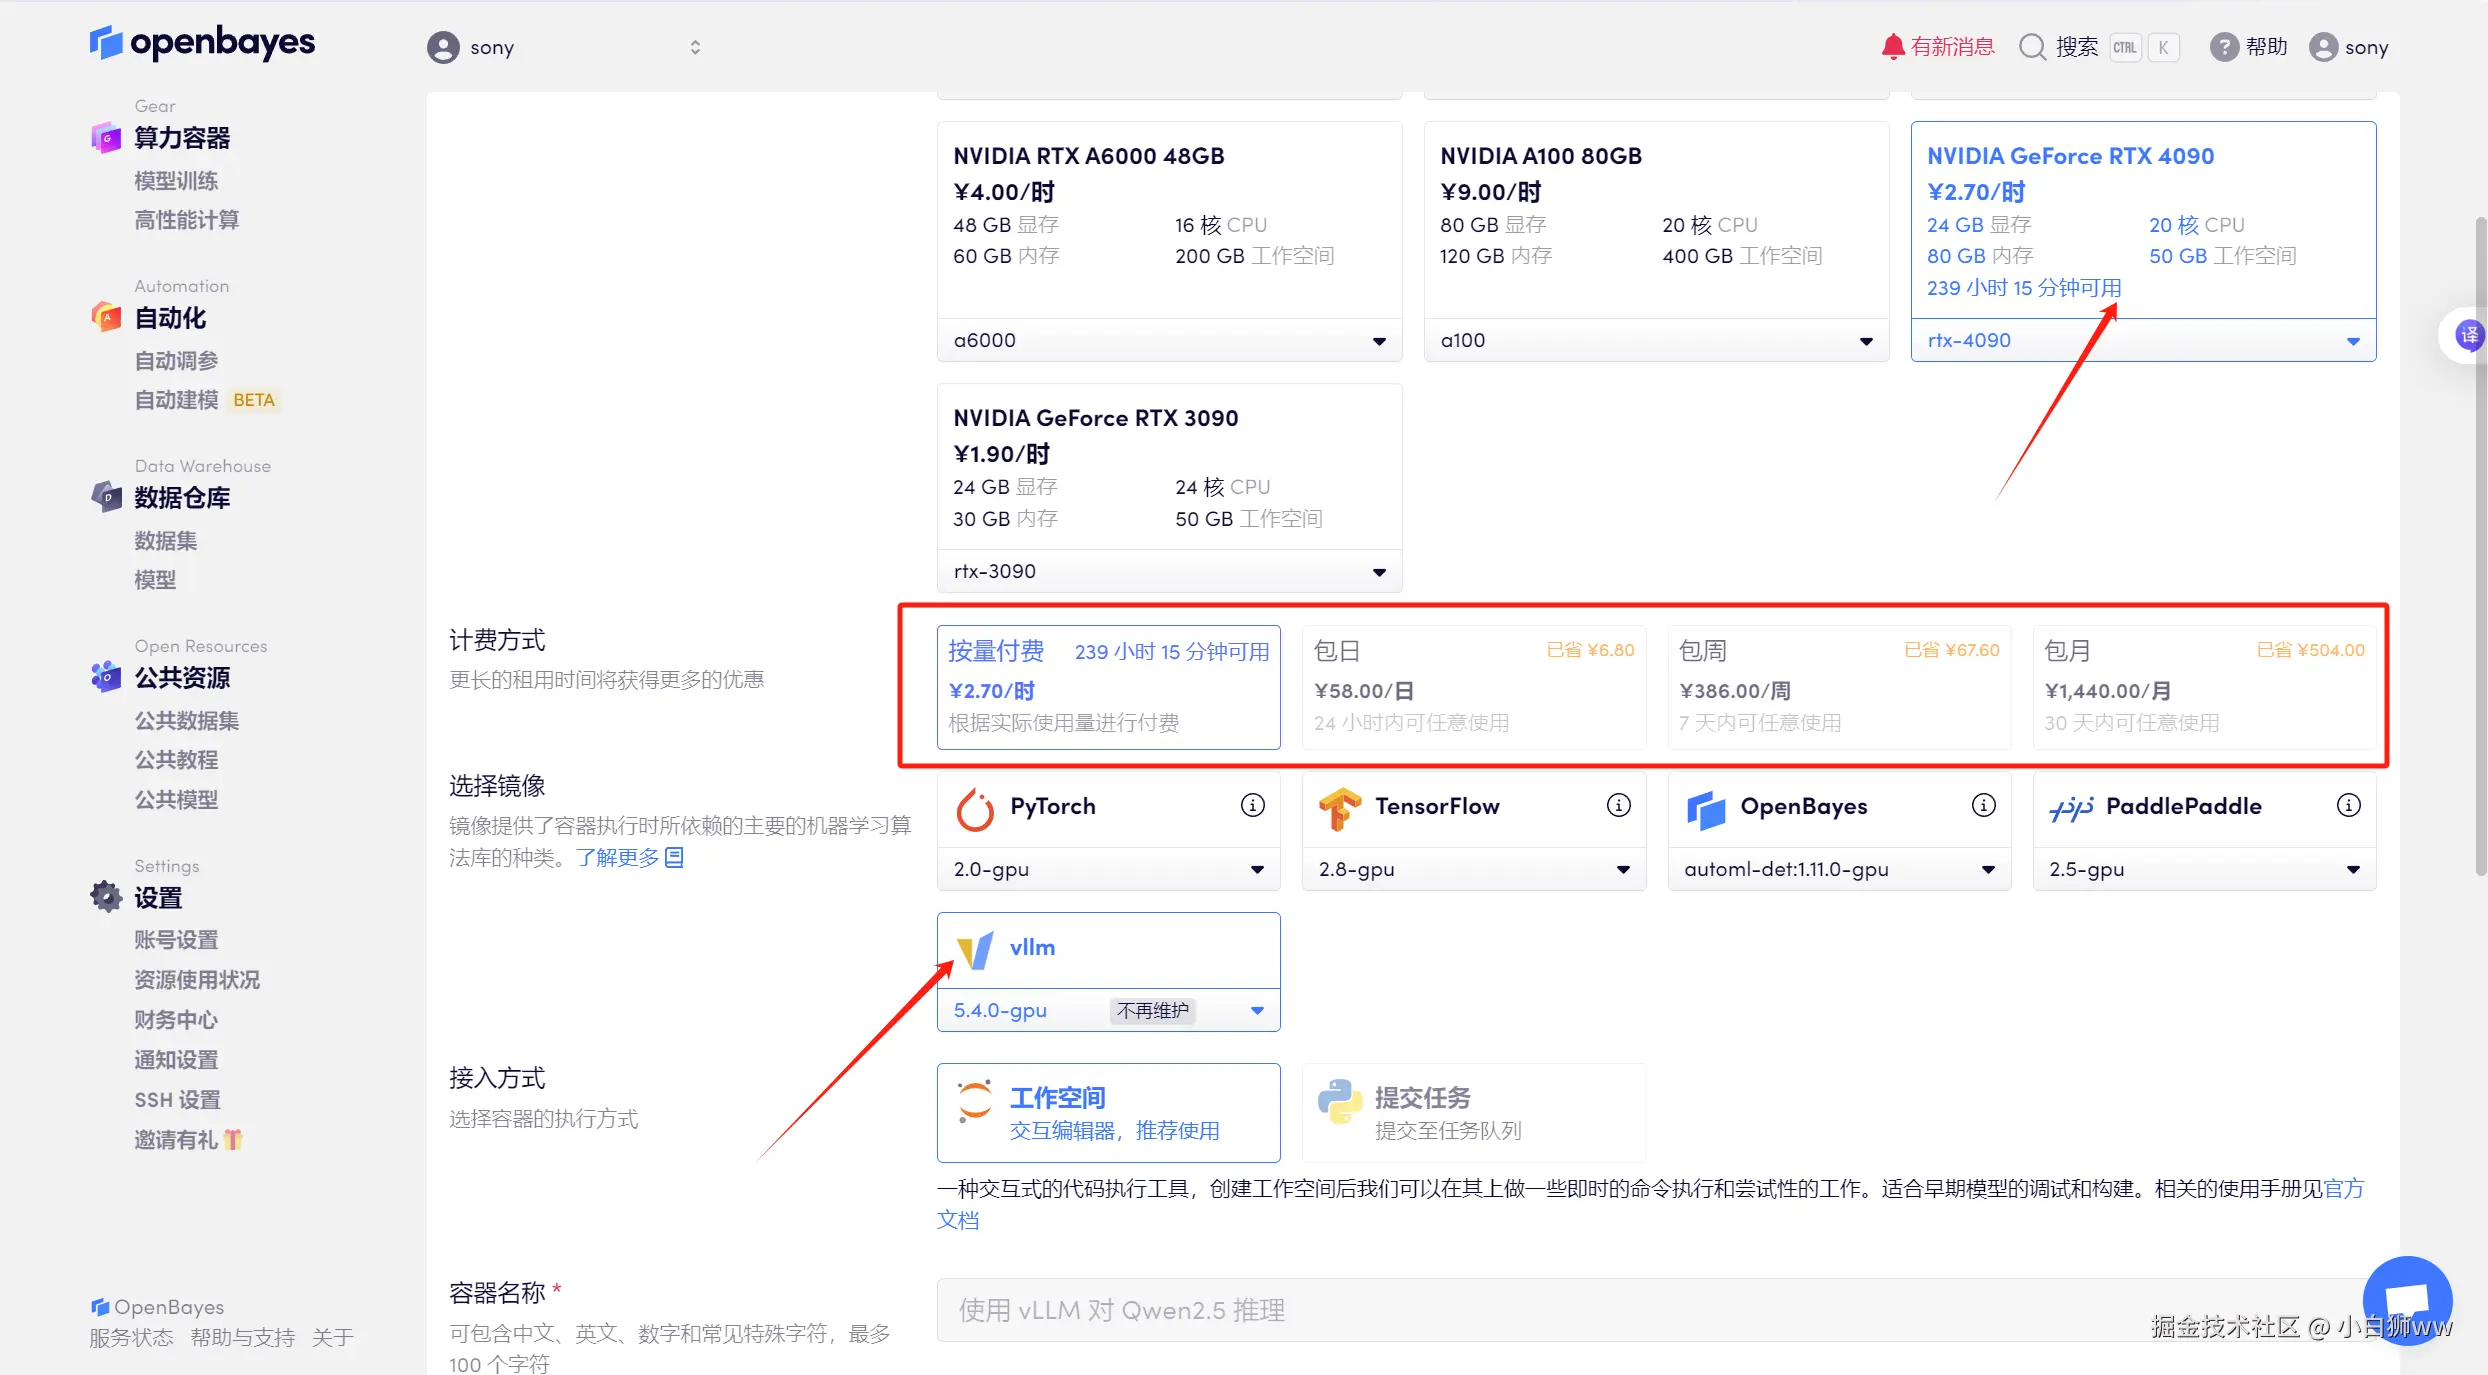
Task: Open help question mark icon
Action: click(x=2223, y=47)
